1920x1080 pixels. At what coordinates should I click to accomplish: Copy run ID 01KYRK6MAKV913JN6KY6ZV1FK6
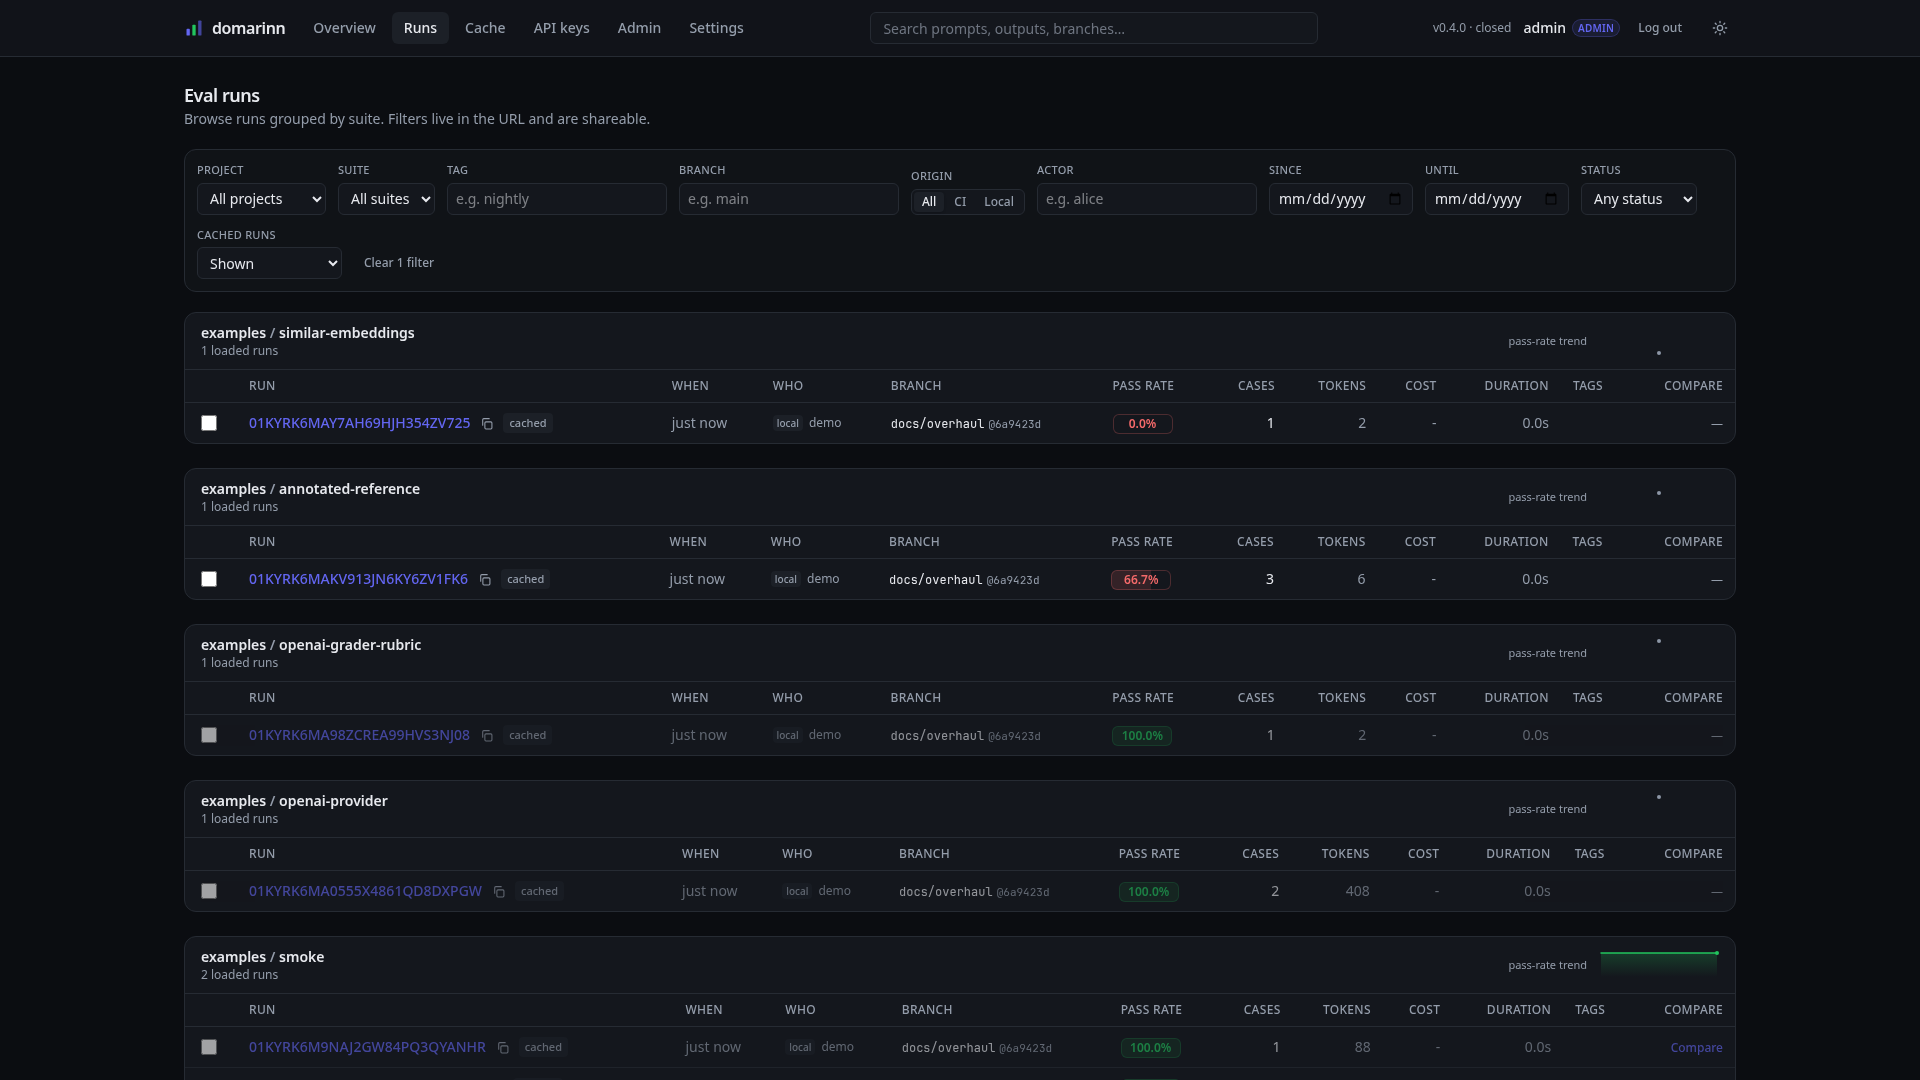tap(485, 580)
